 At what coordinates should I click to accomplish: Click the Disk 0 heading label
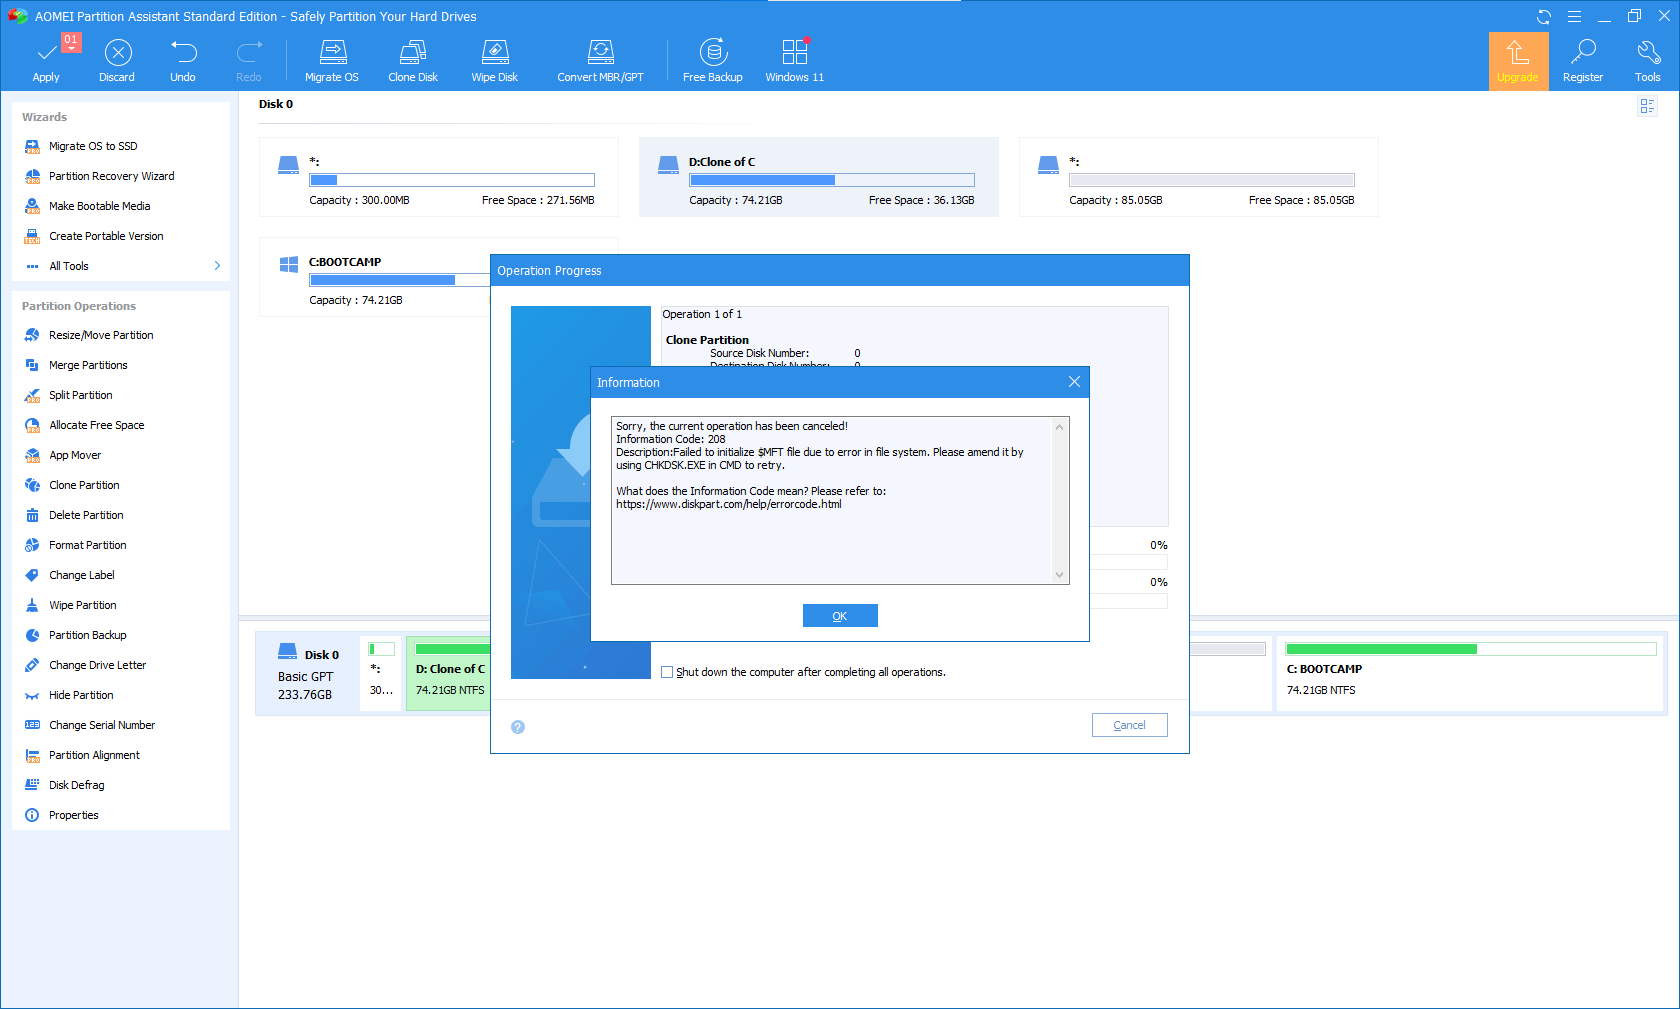[276, 104]
